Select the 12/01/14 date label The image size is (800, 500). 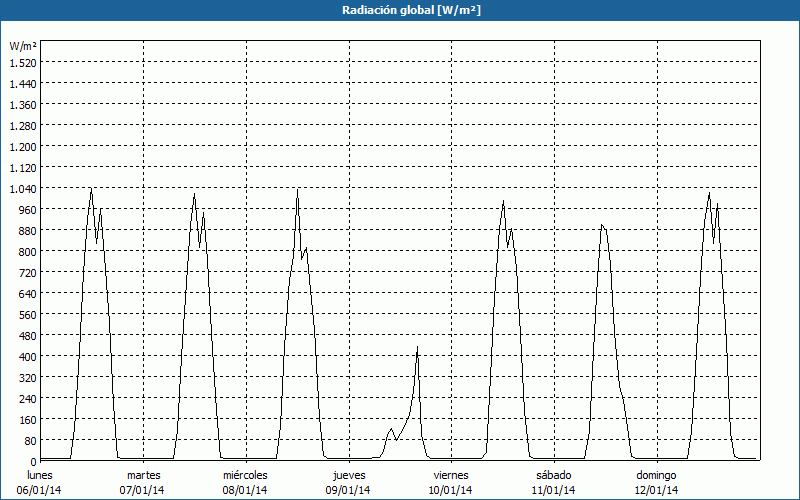(x=656, y=490)
